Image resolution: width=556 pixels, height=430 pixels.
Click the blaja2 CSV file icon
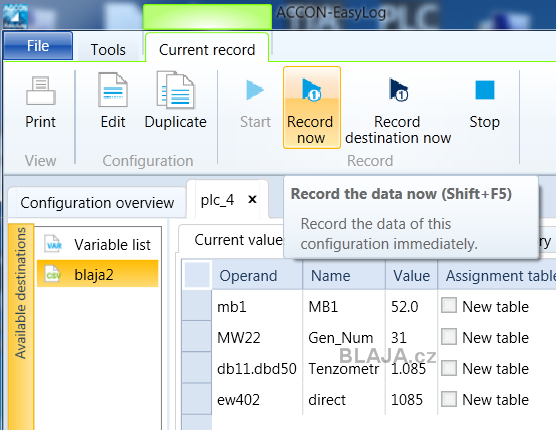point(53,274)
